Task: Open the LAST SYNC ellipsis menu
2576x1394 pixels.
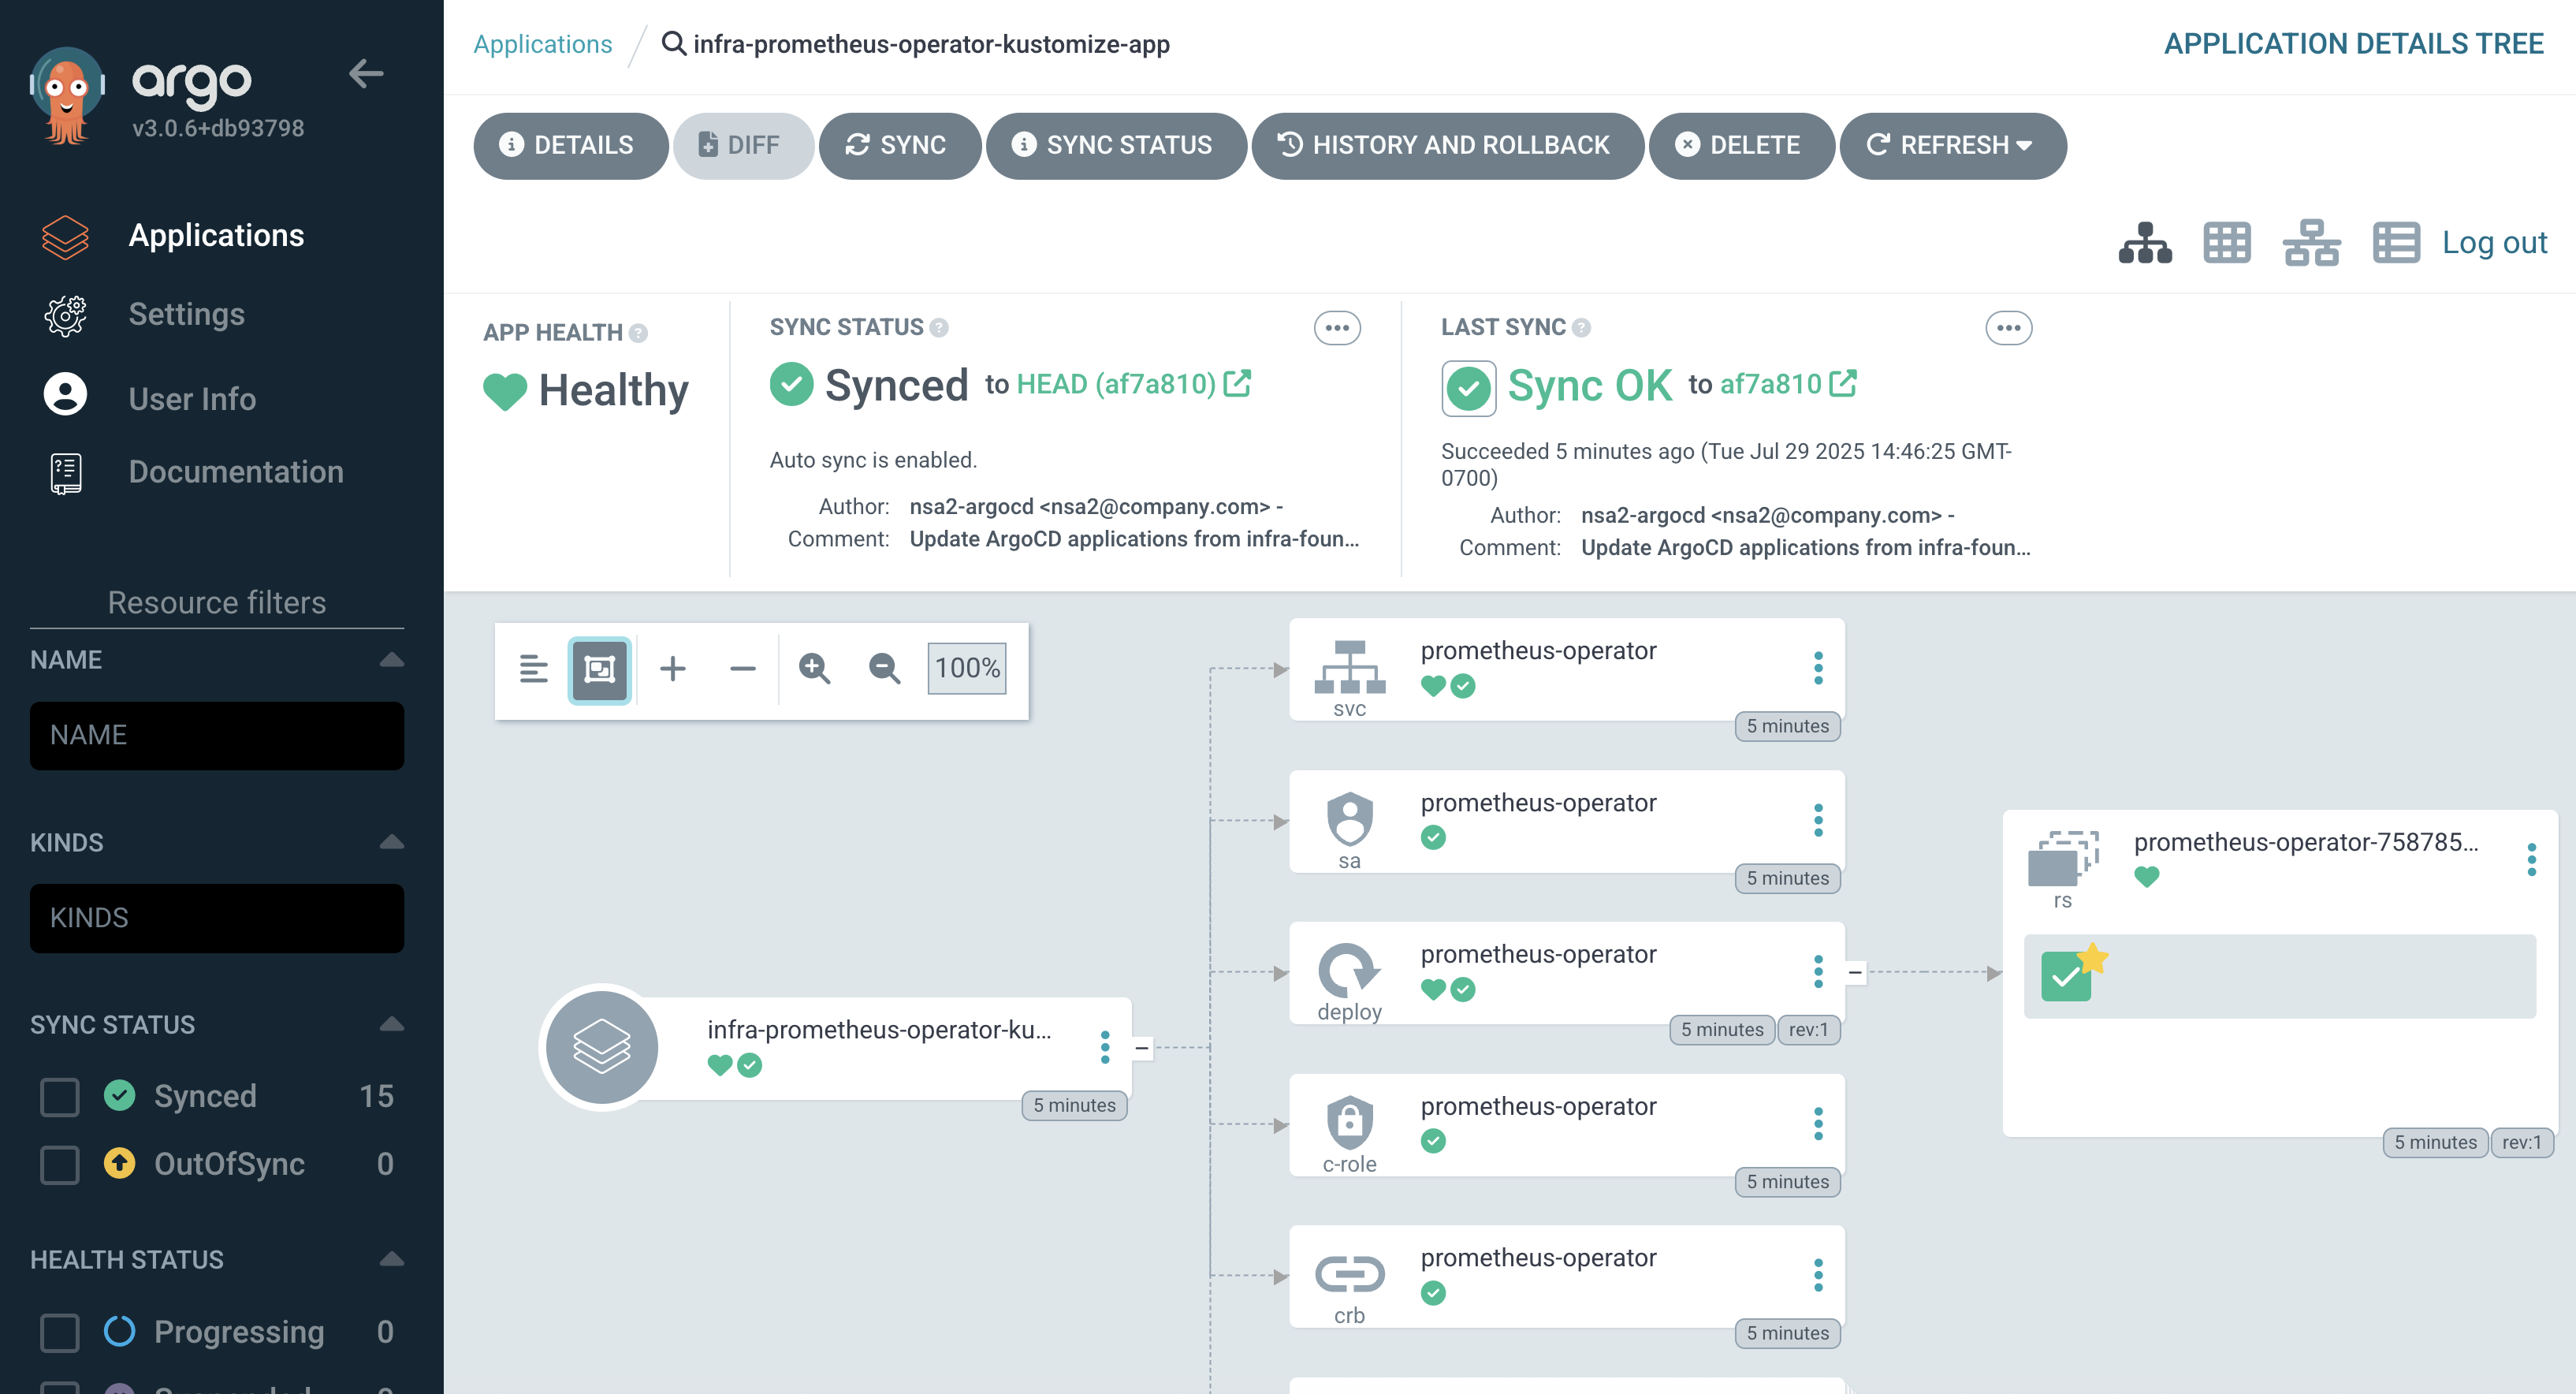Action: [x=2008, y=328]
